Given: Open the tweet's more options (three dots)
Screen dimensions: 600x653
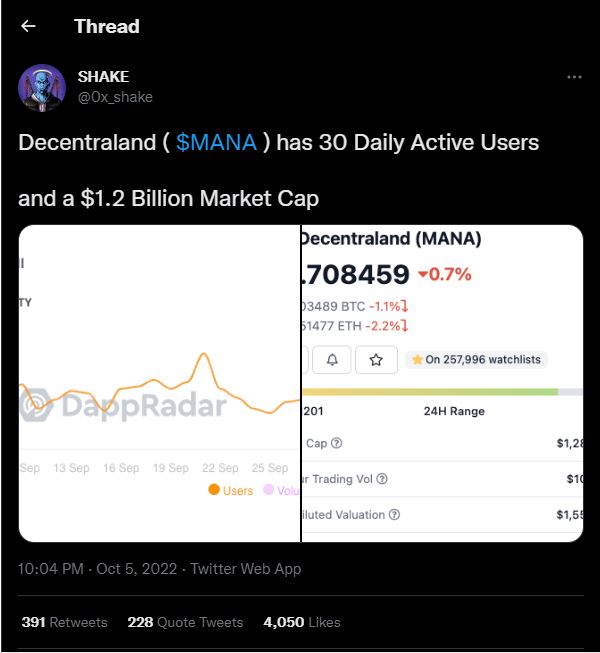Looking at the screenshot, I should [574, 77].
